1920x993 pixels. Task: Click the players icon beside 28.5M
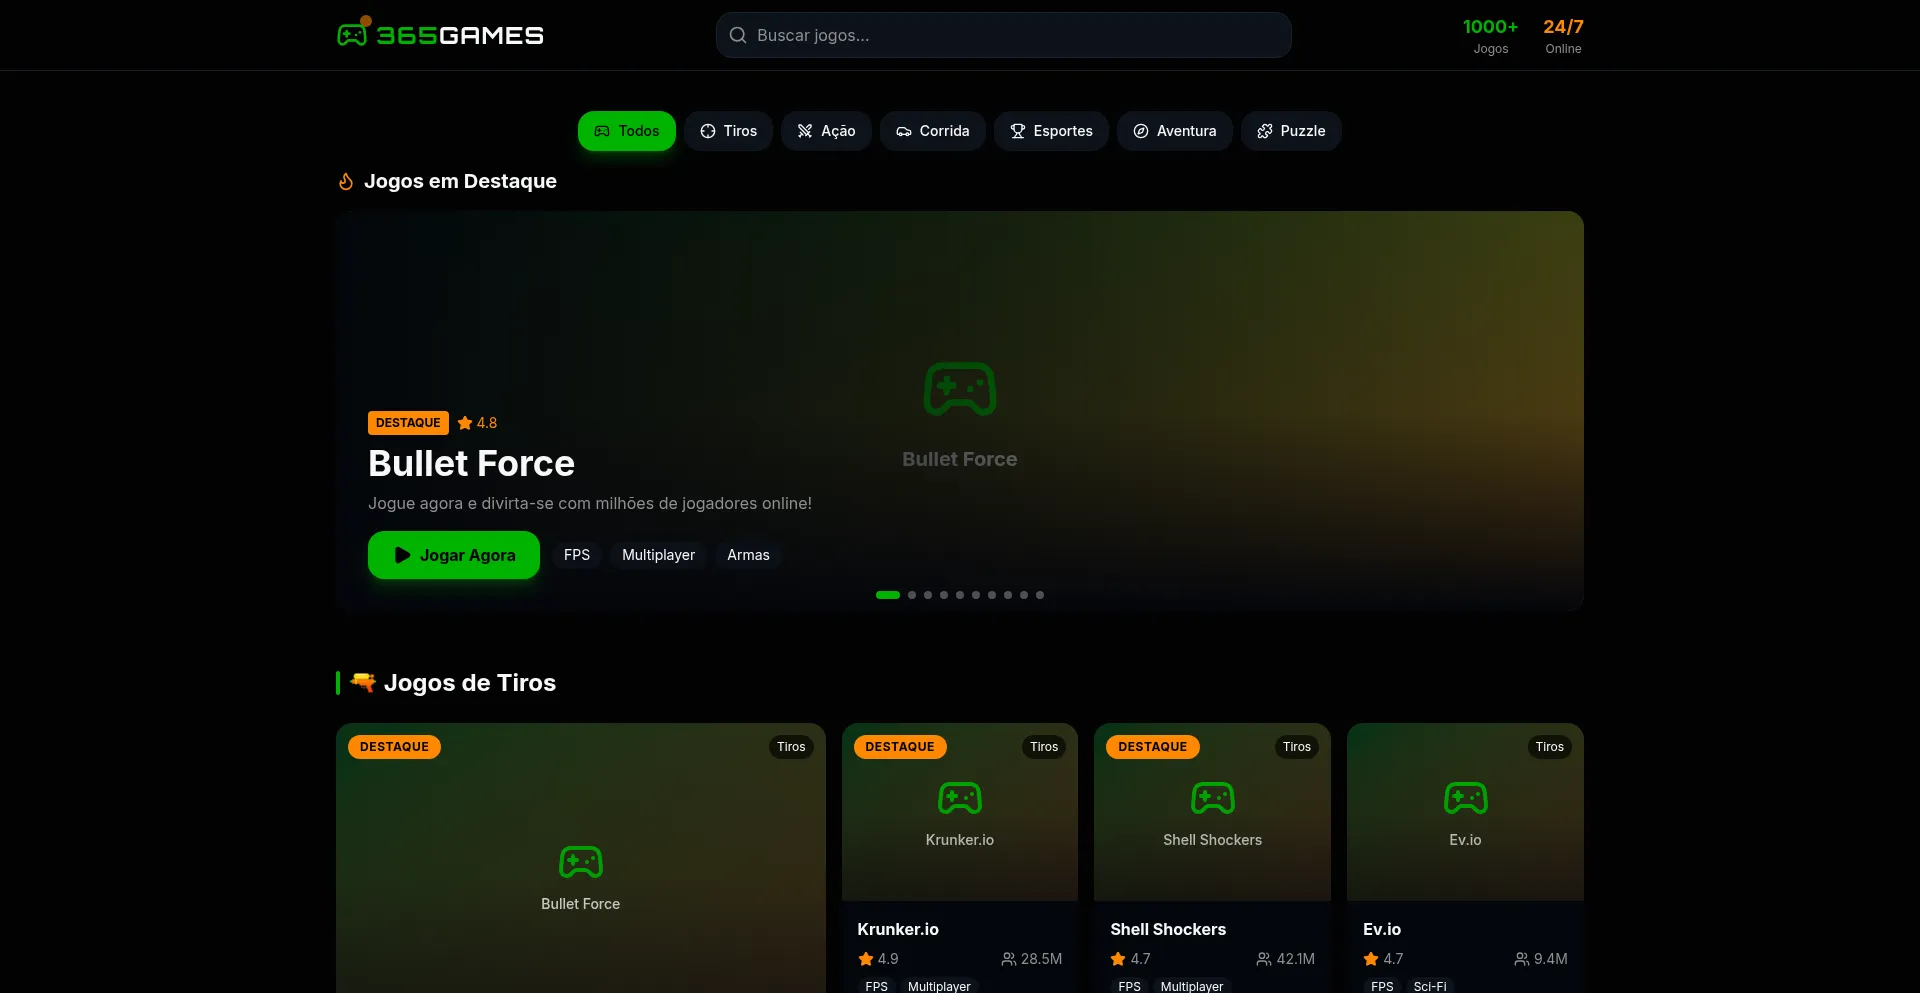pos(1009,959)
